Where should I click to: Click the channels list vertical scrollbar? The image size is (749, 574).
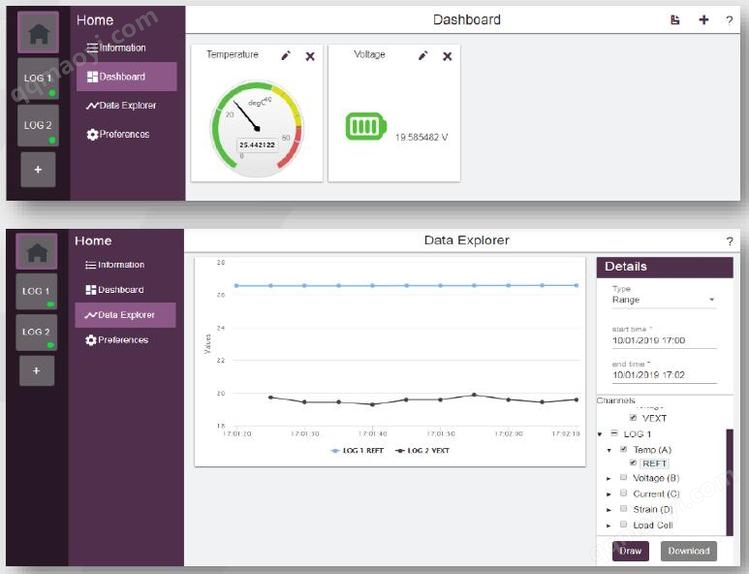tap(729, 482)
